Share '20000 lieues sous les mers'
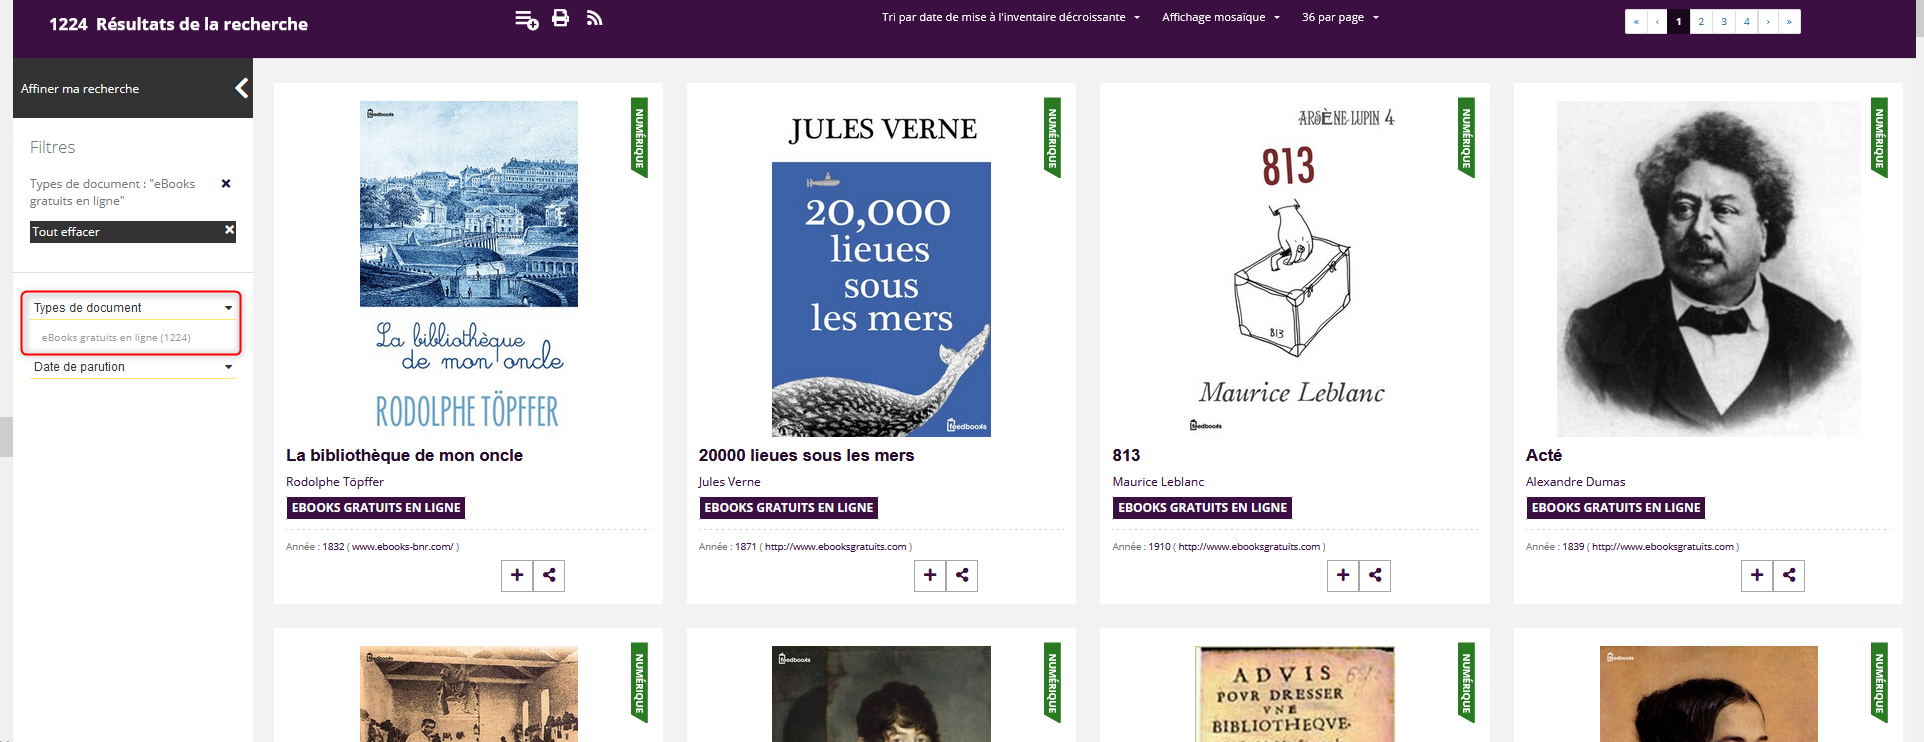This screenshot has height=742, width=1924. point(962,575)
